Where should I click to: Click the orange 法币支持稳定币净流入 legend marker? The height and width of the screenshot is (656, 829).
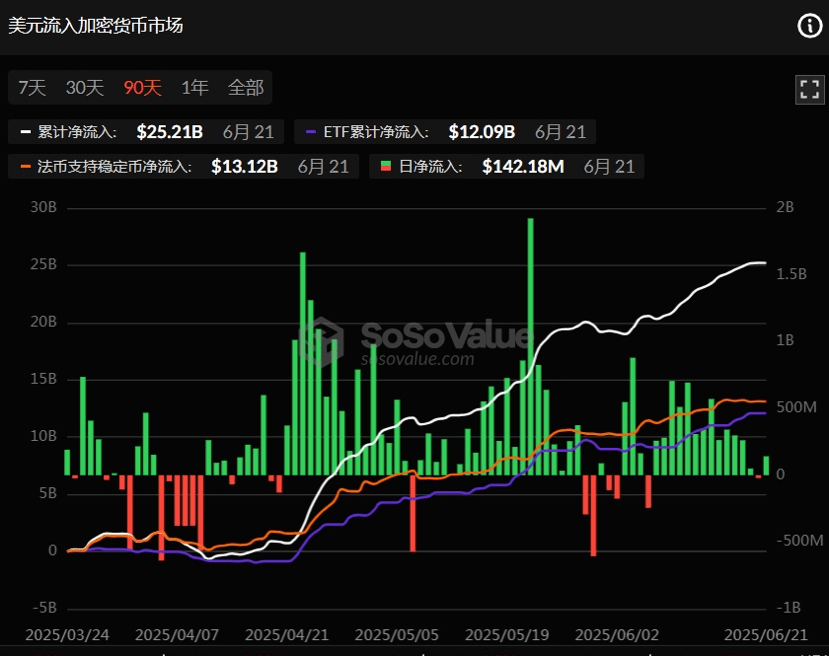25,167
